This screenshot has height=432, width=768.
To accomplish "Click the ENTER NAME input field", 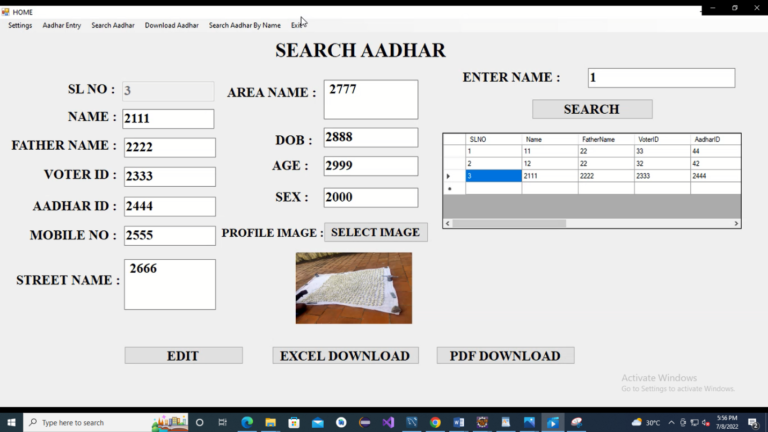I will 661,78.
